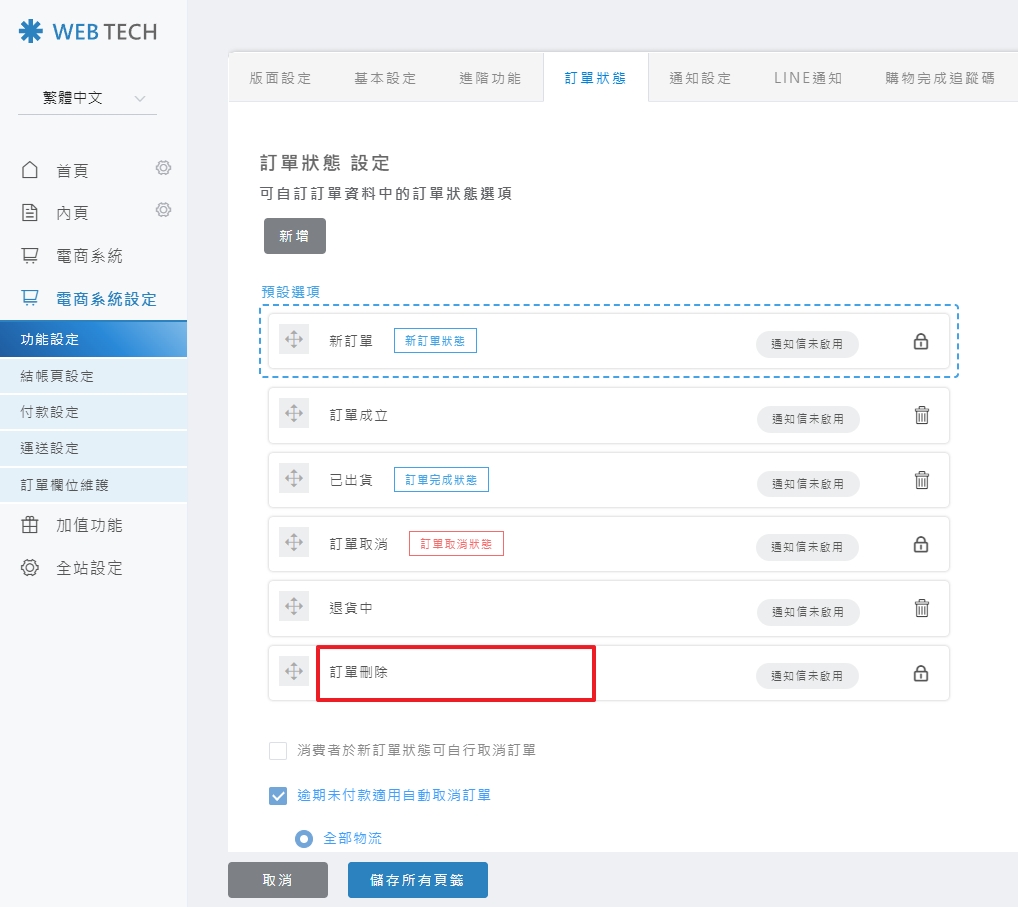Switch to the 通知設定 tab
Viewport: 1018px width, 907px height.
coord(700,78)
